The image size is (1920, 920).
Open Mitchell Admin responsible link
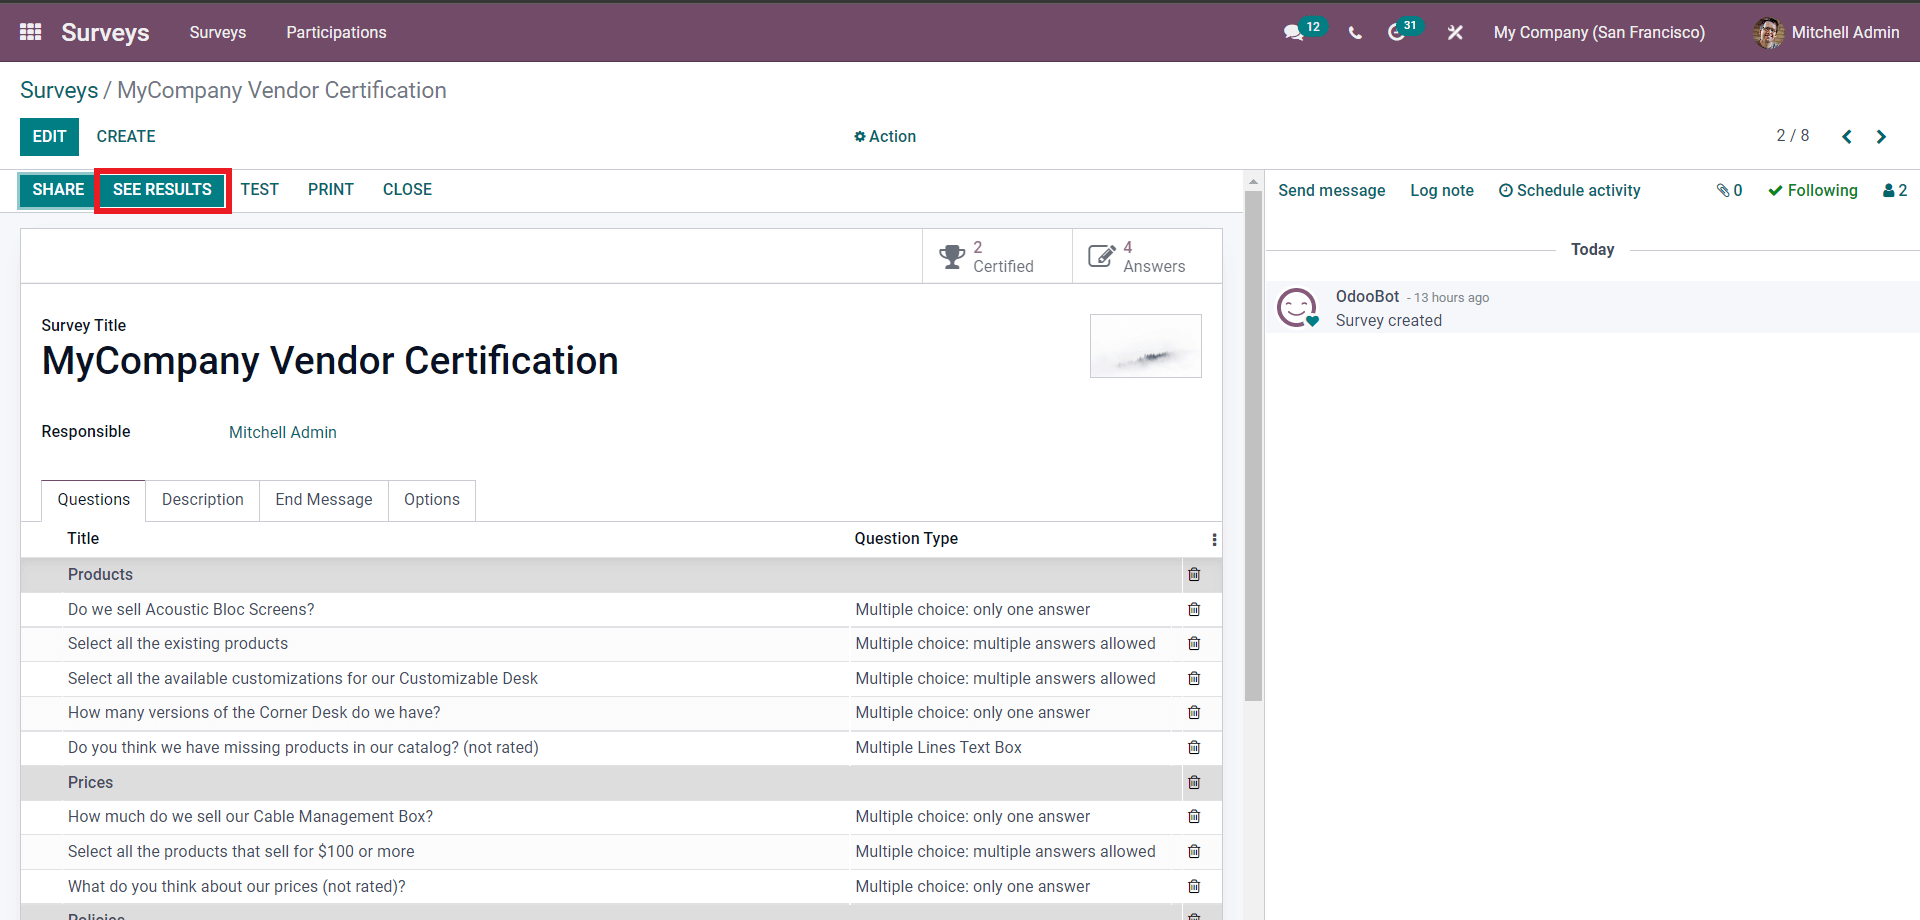tap(283, 433)
